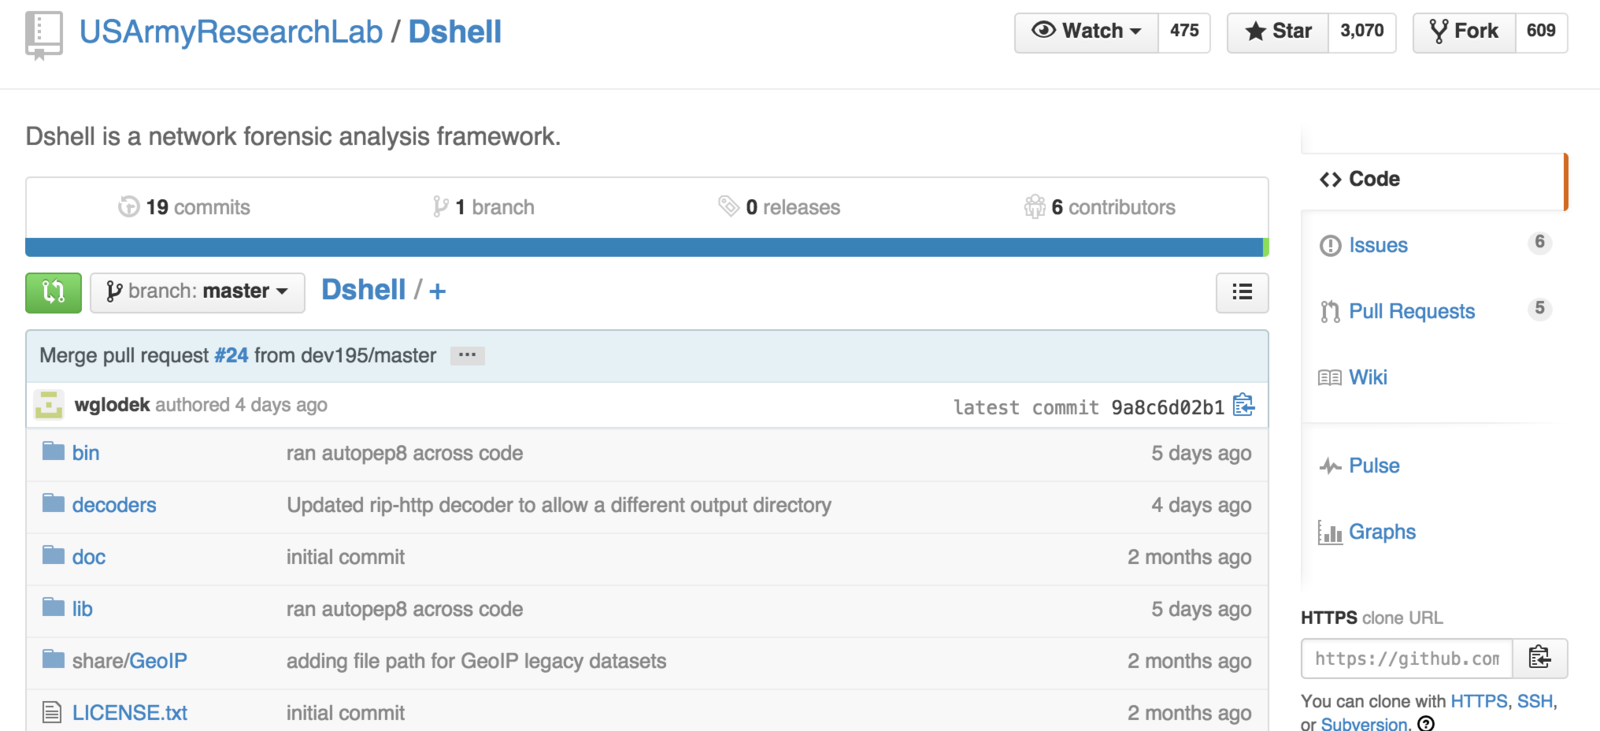Copy the clone URL to clipboard

coord(1540,658)
